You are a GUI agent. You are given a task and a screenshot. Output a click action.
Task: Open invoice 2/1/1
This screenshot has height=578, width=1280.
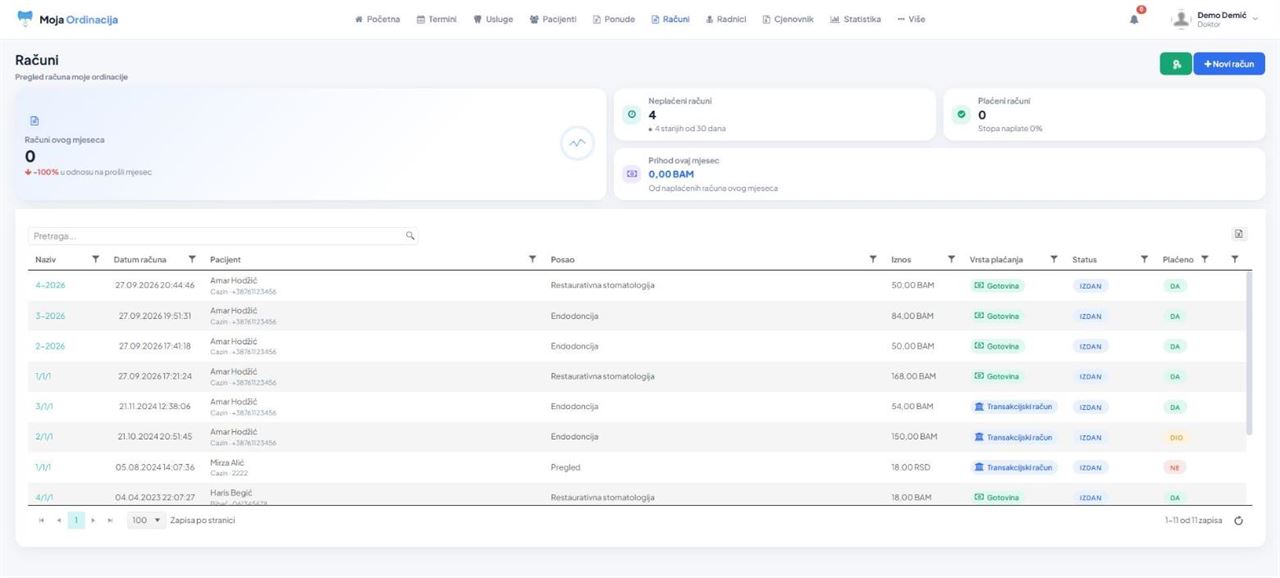44,437
